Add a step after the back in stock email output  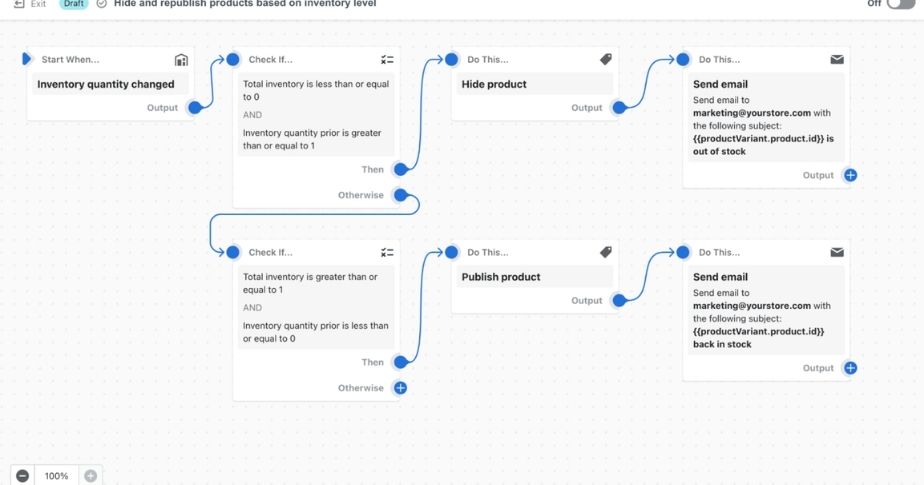click(850, 368)
